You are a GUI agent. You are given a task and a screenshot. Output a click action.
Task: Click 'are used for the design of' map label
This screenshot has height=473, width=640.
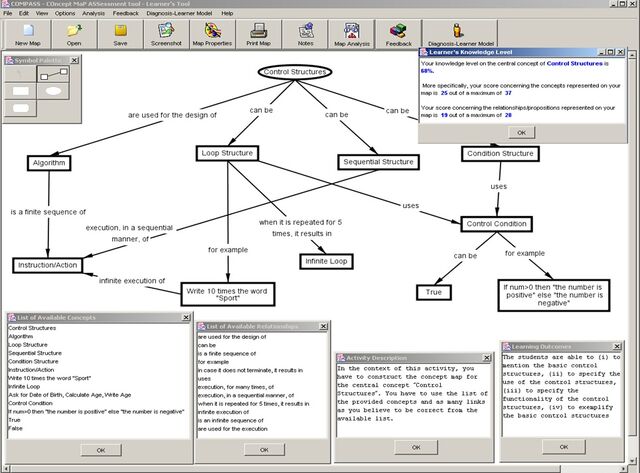tap(172, 115)
